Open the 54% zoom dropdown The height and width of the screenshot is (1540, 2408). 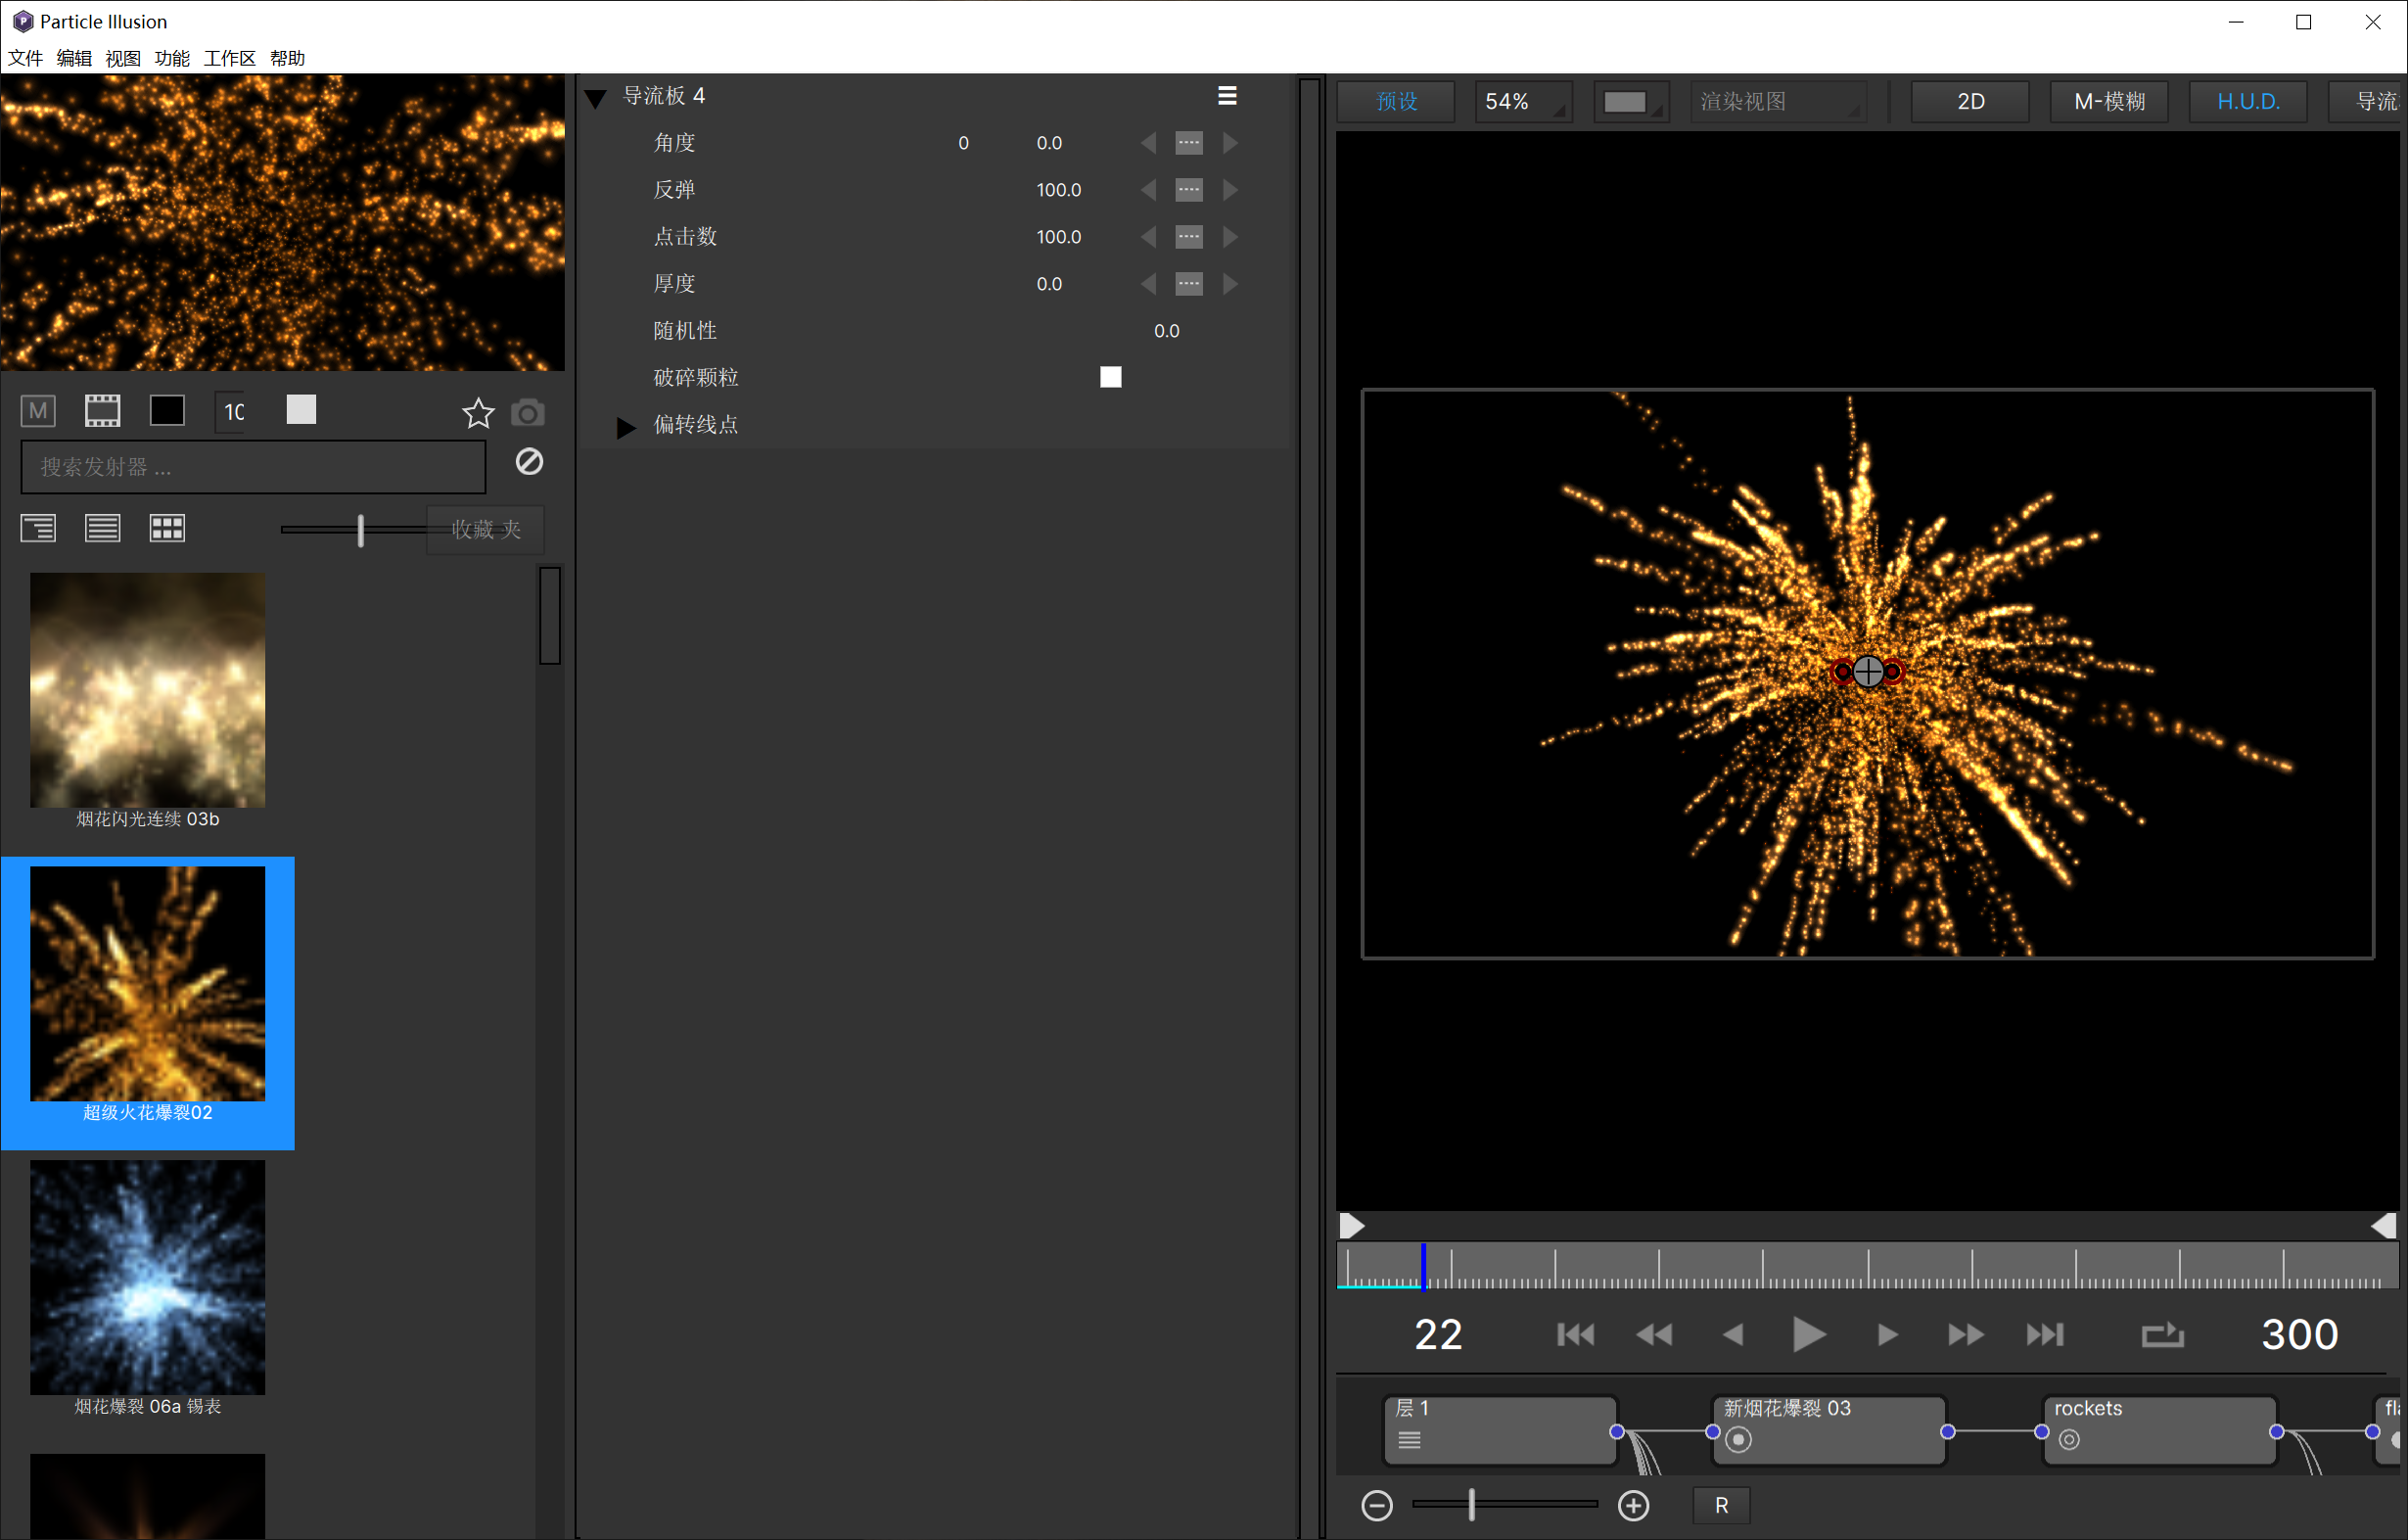[1523, 102]
